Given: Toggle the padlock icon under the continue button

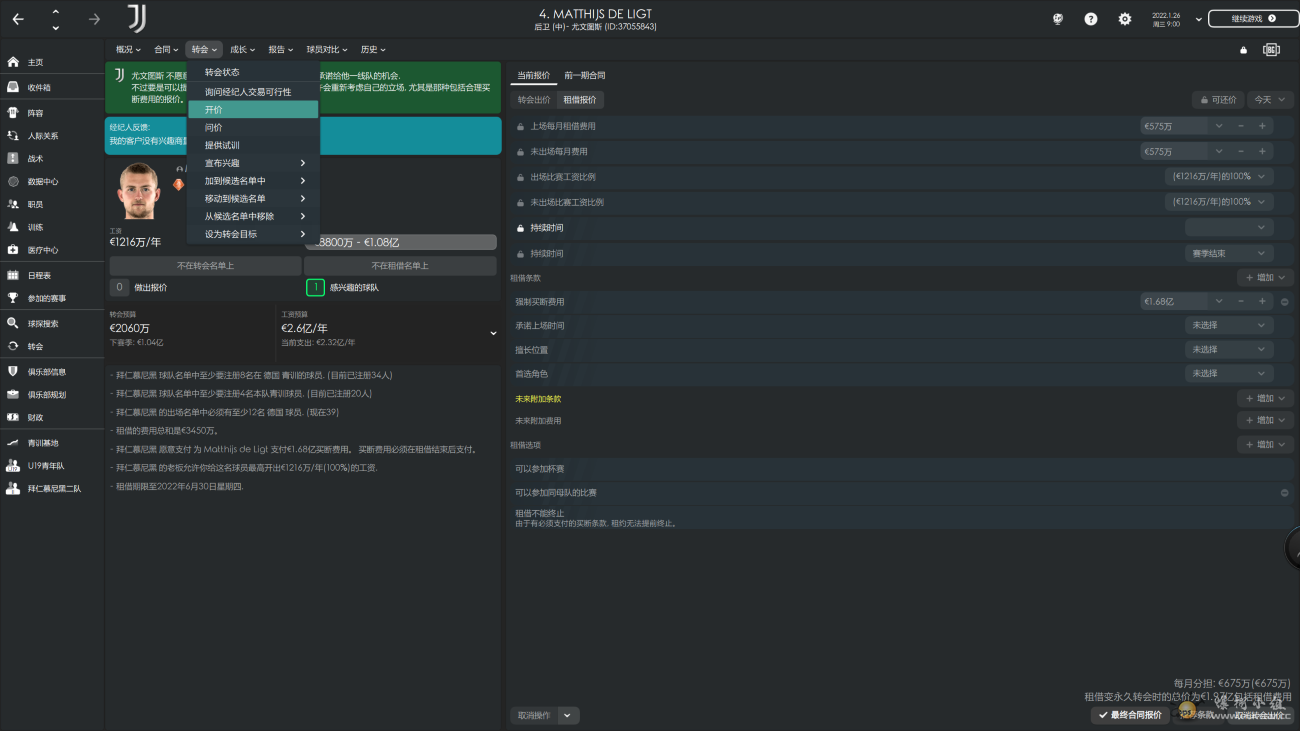Looking at the screenshot, I should click(1243, 50).
